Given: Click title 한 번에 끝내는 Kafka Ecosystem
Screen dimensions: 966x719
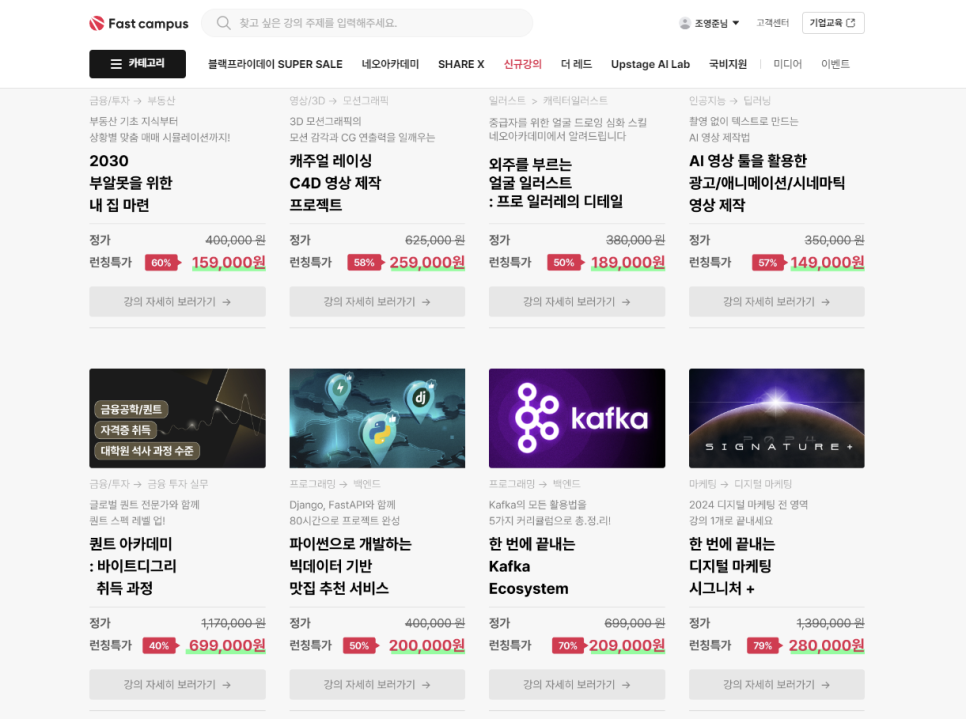Looking at the screenshot, I should pyautogui.click(x=532, y=566).
